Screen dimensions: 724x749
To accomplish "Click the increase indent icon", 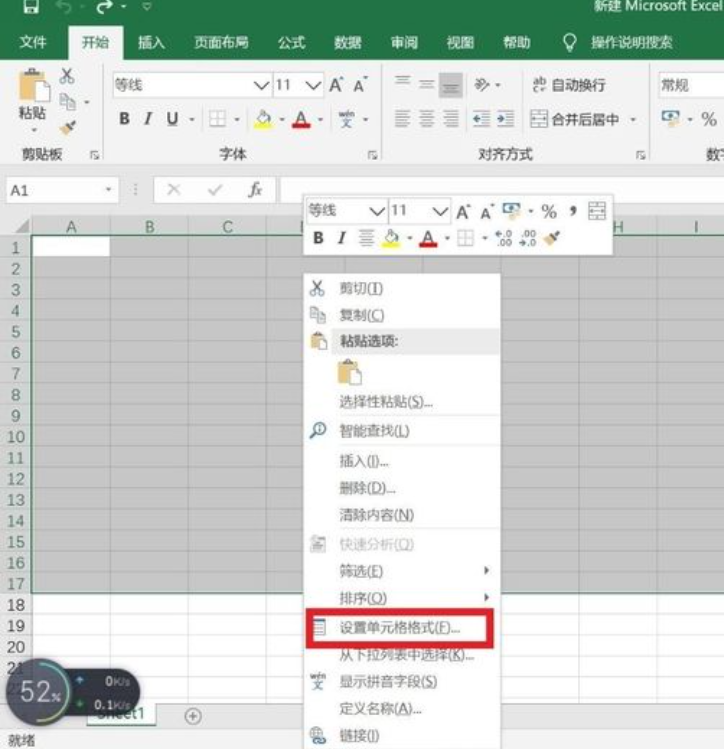I will click(505, 118).
